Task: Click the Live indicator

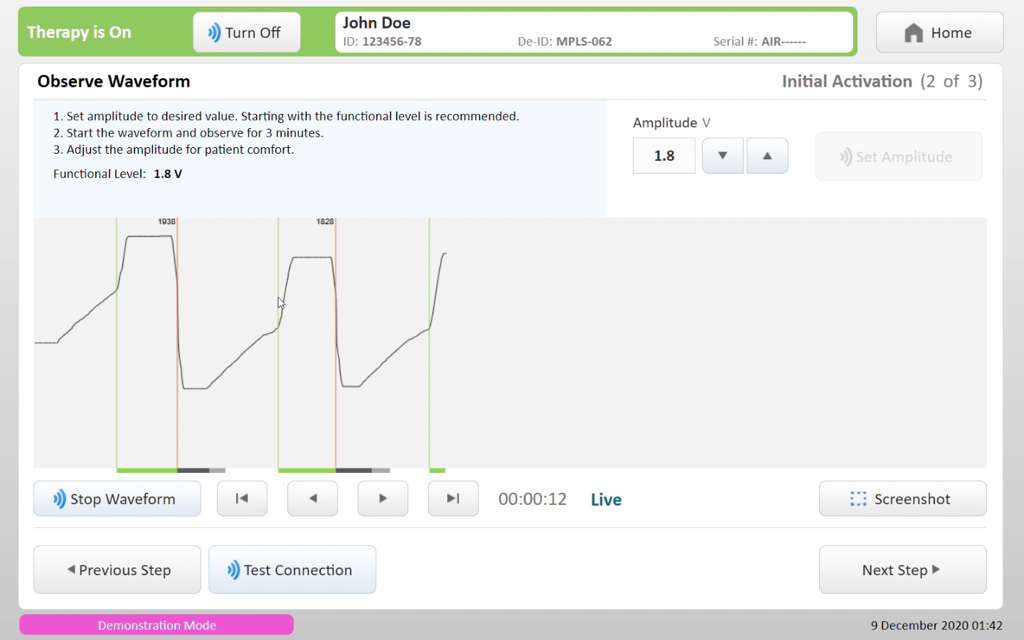Action: click(x=606, y=500)
